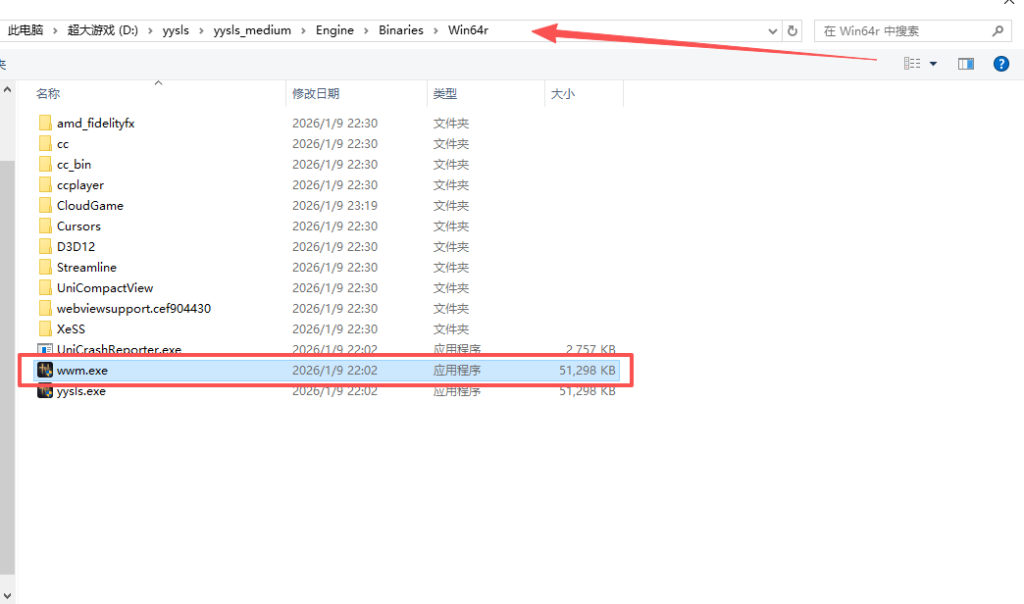This screenshot has height=604, width=1024.
Task: Open the amd_fidelityfx folder icon
Action: click(45, 123)
